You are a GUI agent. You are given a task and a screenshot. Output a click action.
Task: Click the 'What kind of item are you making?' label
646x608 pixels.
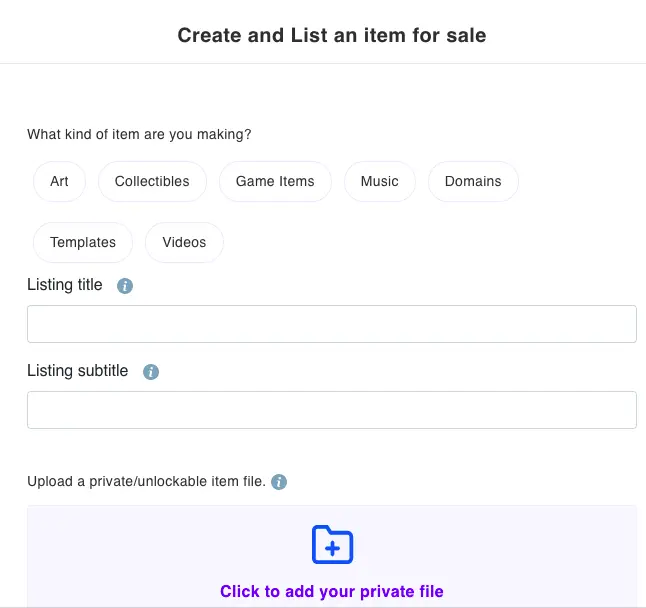pyautogui.click(x=139, y=134)
